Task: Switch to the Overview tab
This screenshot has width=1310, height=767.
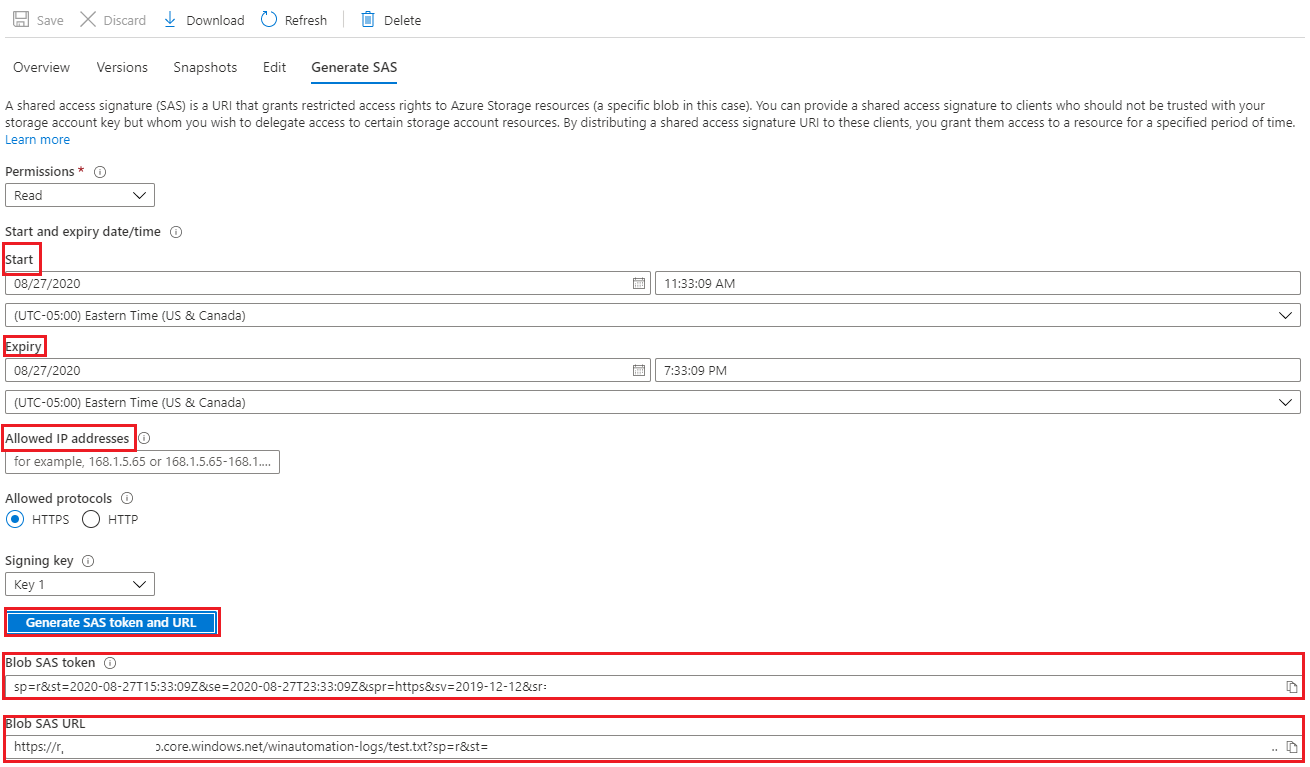Action: click(42, 68)
